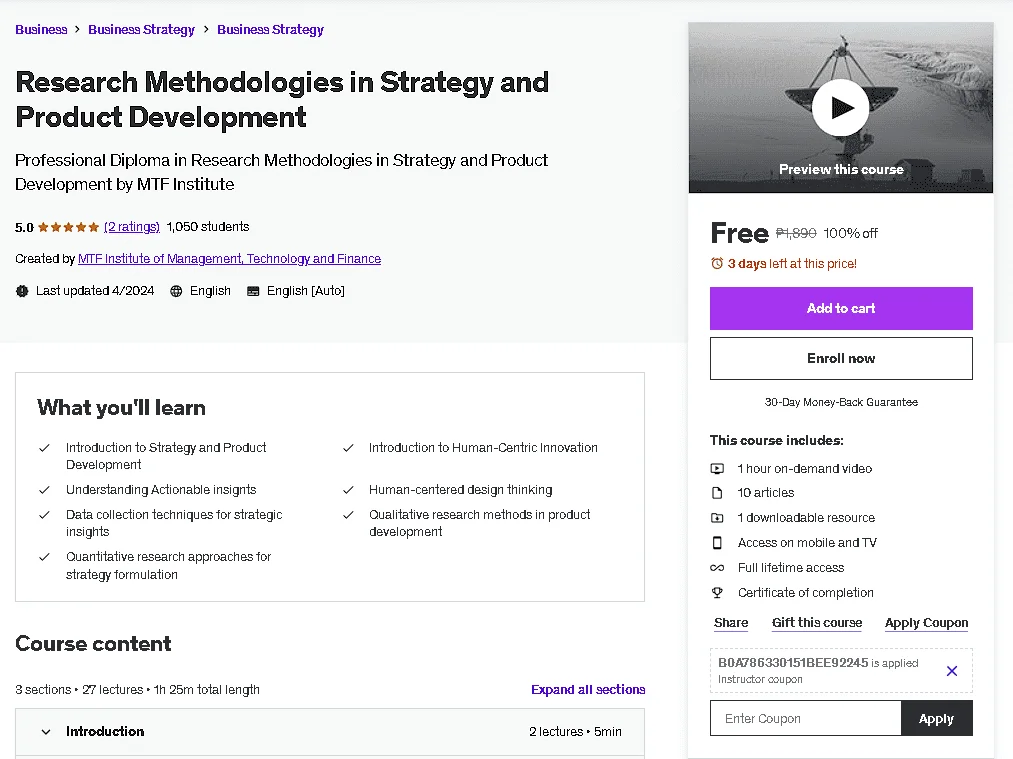Open the last Business Strategy breadcrumb
The width and height of the screenshot is (1013, 759).
coord(270,30)
